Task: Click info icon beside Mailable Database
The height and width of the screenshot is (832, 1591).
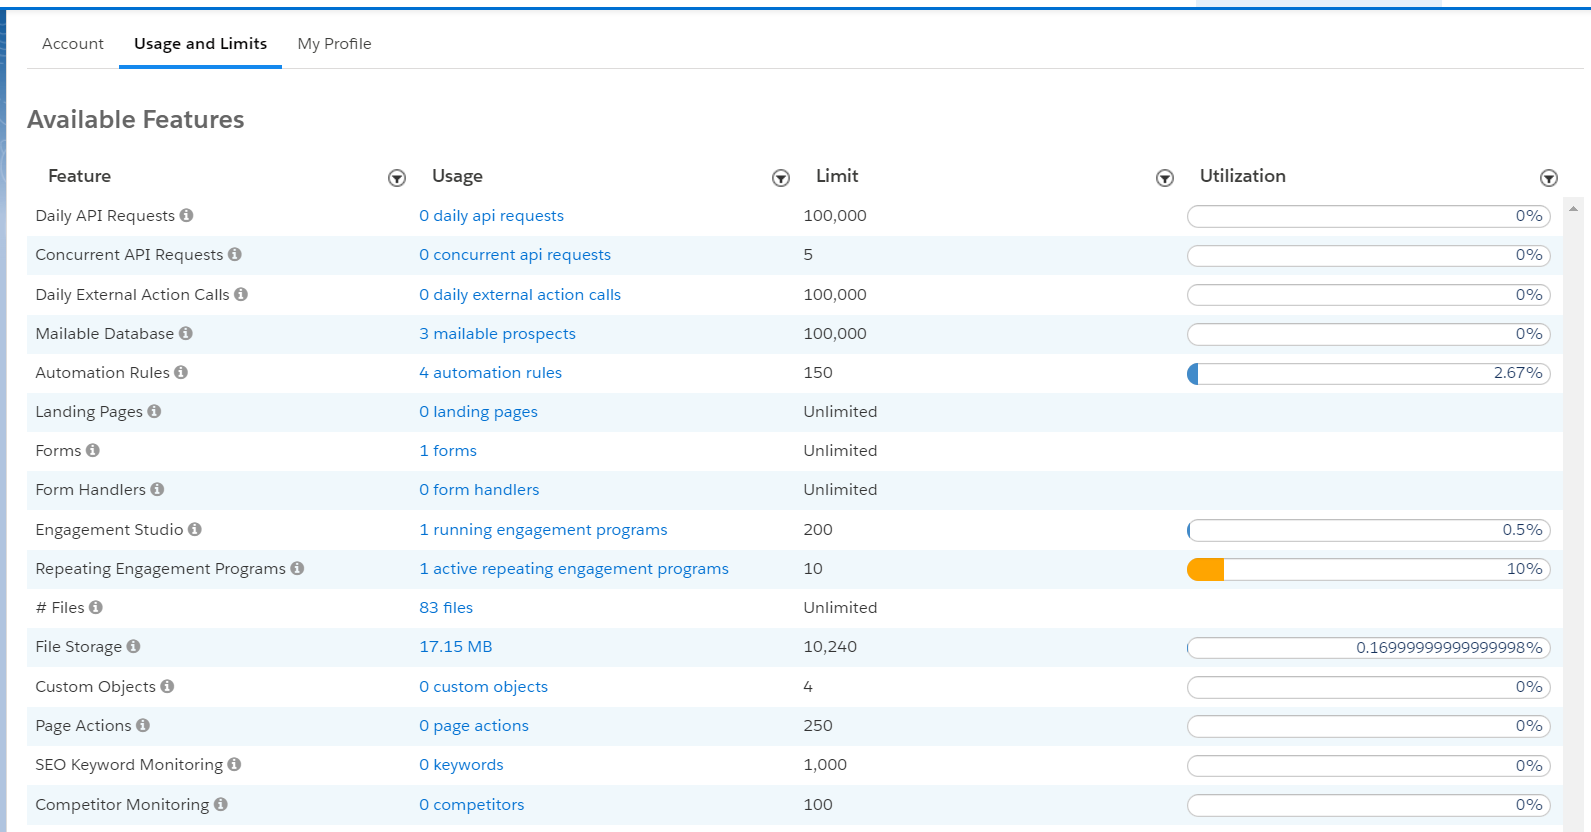Action: (186, 333)
